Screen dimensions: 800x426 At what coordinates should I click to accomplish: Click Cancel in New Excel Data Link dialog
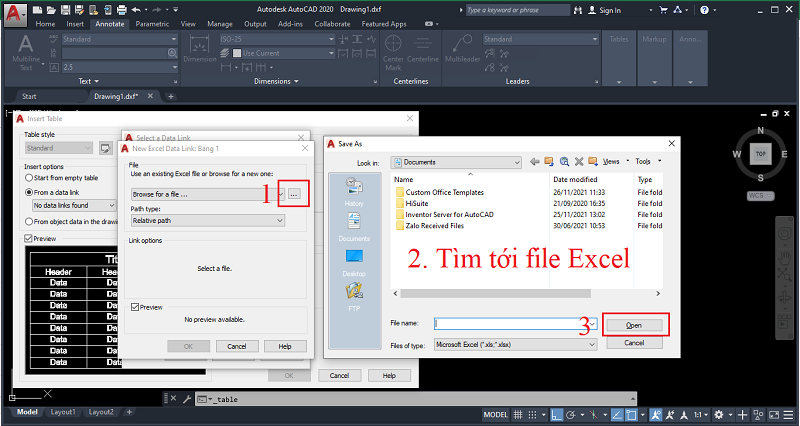[237, 346]
